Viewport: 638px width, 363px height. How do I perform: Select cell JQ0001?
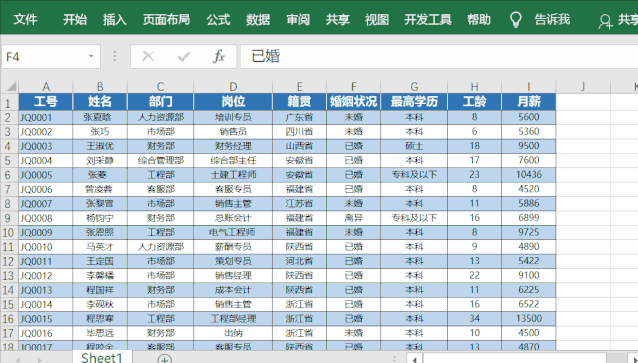tap(46, 118)
